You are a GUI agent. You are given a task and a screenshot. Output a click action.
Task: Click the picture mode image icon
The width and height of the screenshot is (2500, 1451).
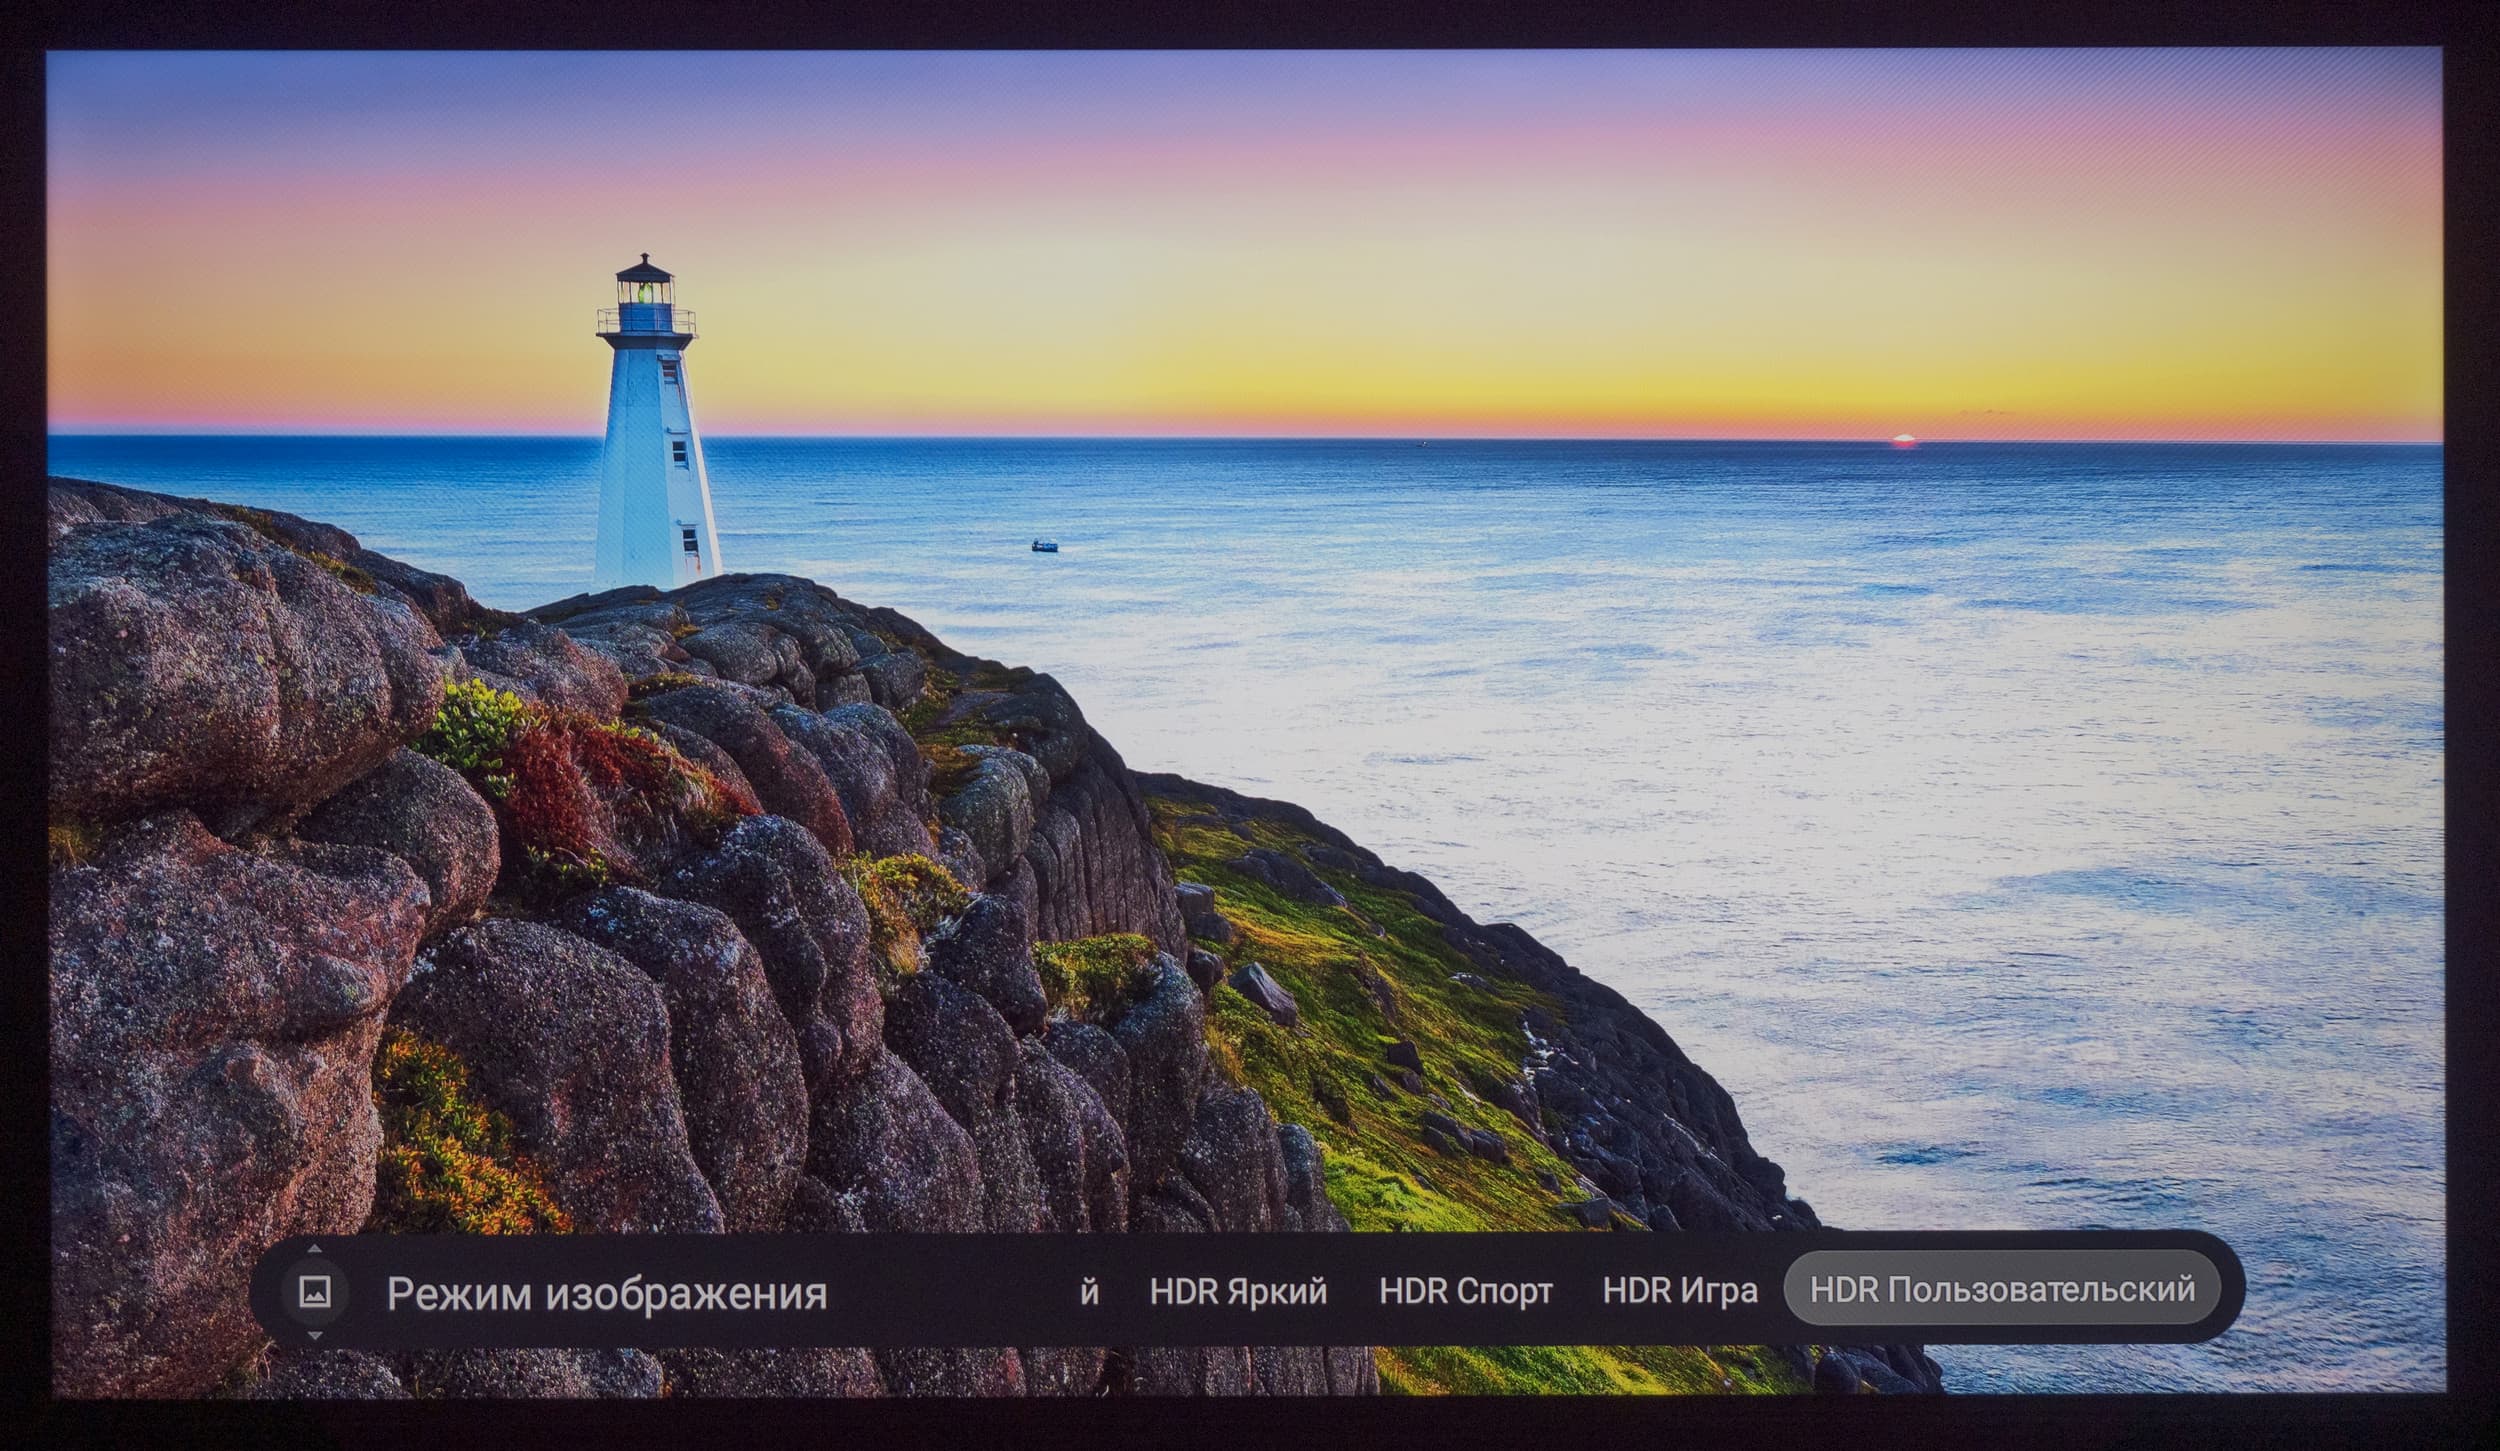pyautogui.click(x=316, y=1292)
